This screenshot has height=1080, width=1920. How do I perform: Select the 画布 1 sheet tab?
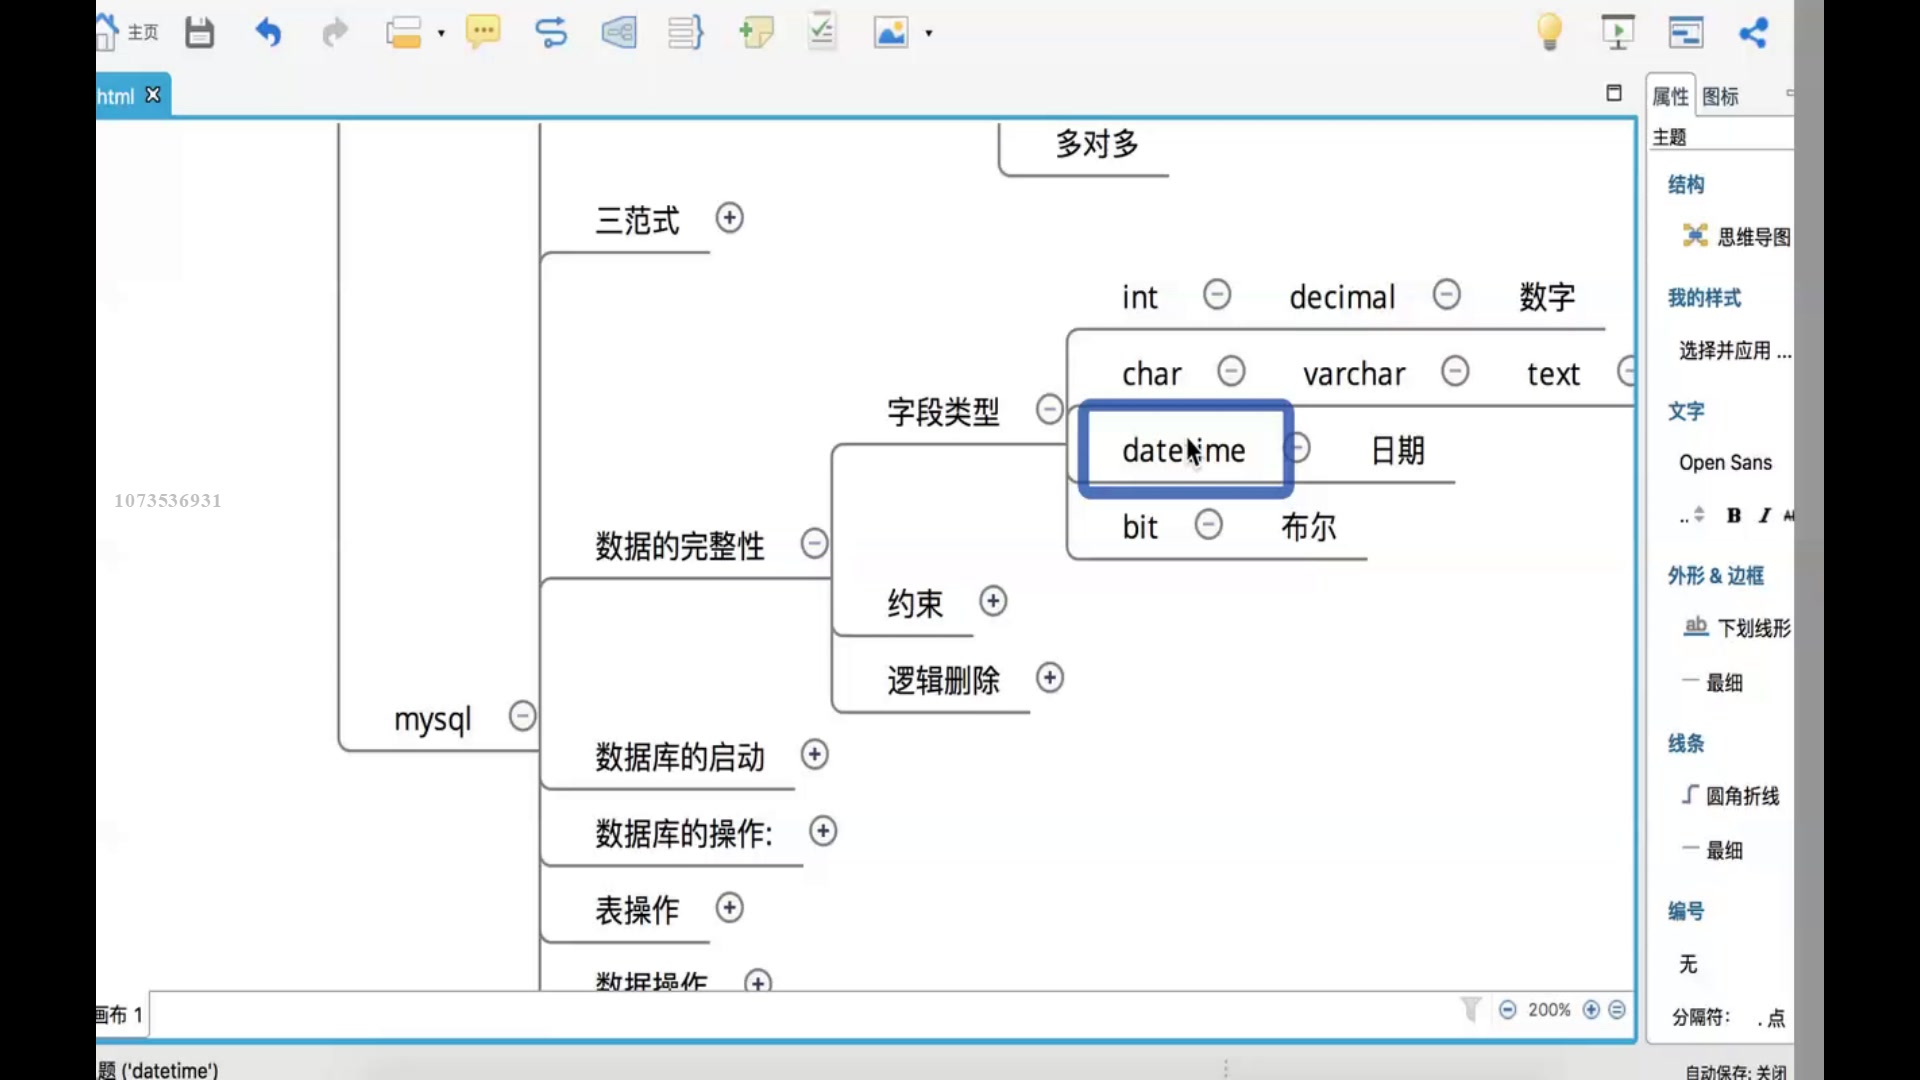click(x=120, y=1015)
